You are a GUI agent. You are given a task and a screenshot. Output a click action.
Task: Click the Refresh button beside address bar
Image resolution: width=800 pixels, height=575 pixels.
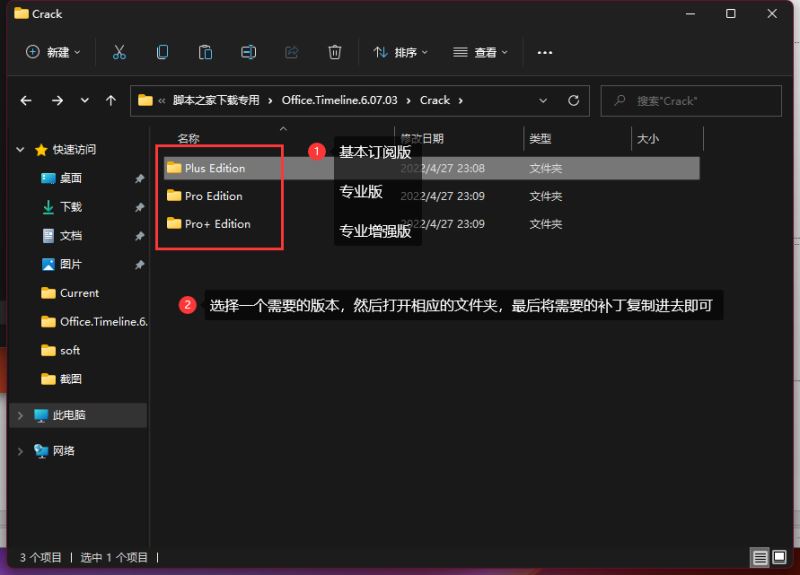pyautogui.click(x=573, y=100)
